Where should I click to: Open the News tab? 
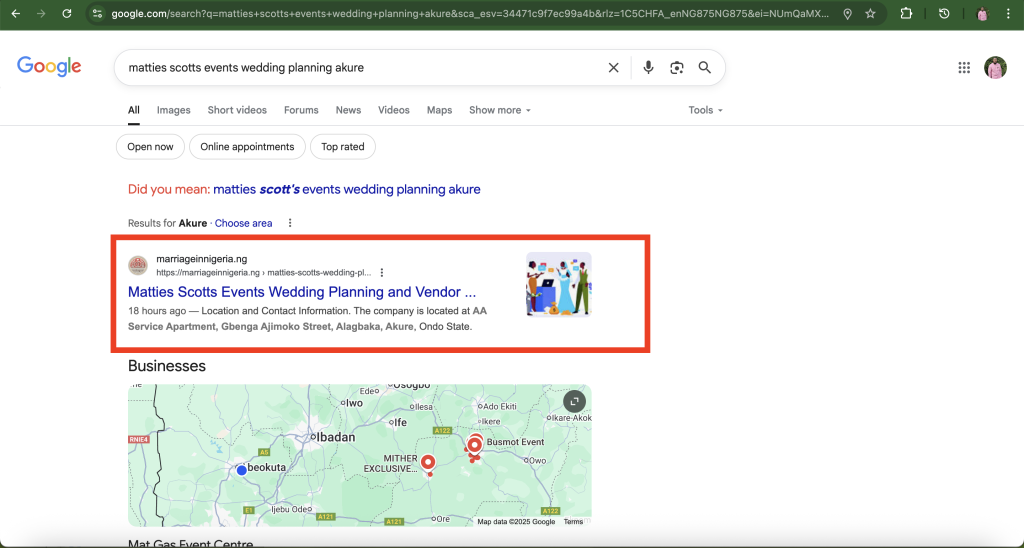348,110
